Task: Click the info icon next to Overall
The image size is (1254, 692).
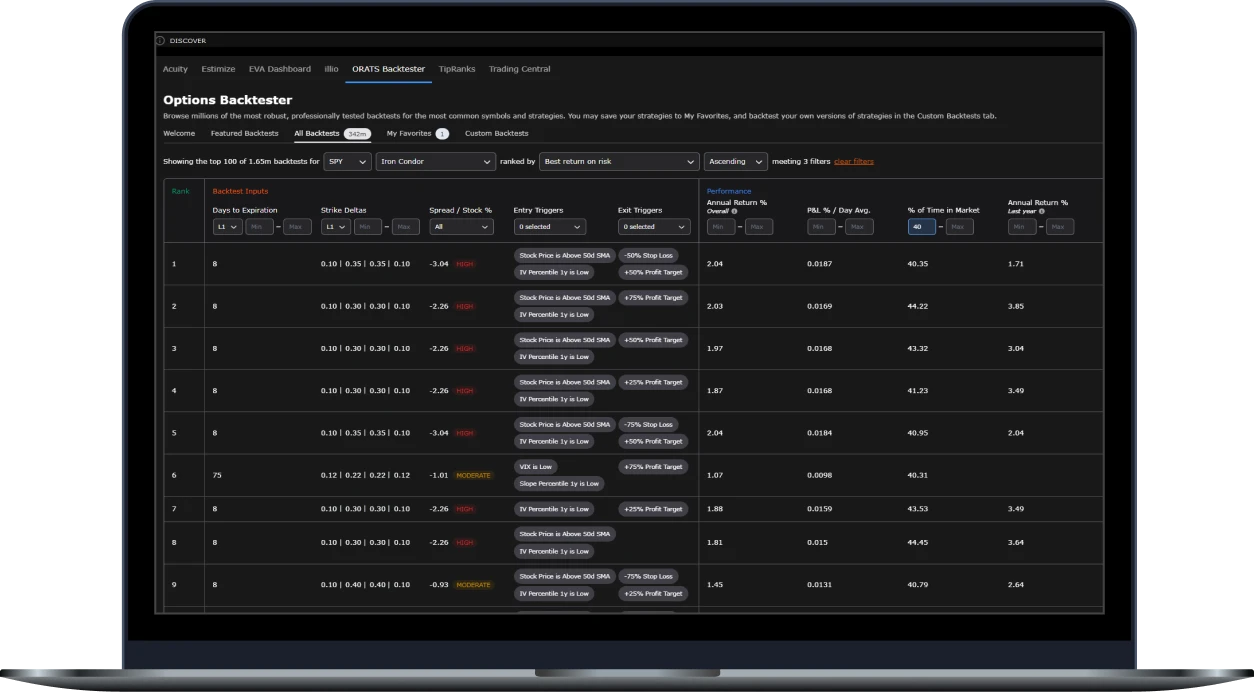Action: [734, 211]
